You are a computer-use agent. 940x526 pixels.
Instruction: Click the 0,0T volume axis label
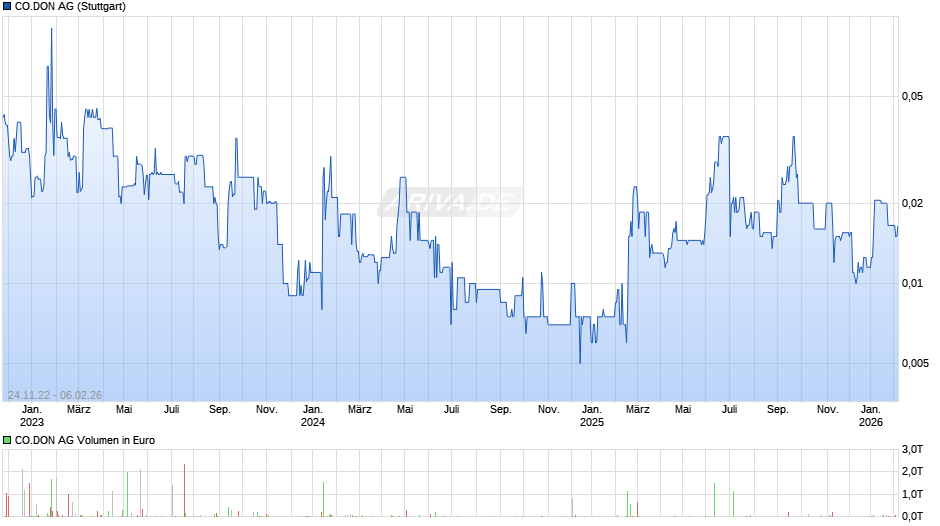click(x=912, y=516)
